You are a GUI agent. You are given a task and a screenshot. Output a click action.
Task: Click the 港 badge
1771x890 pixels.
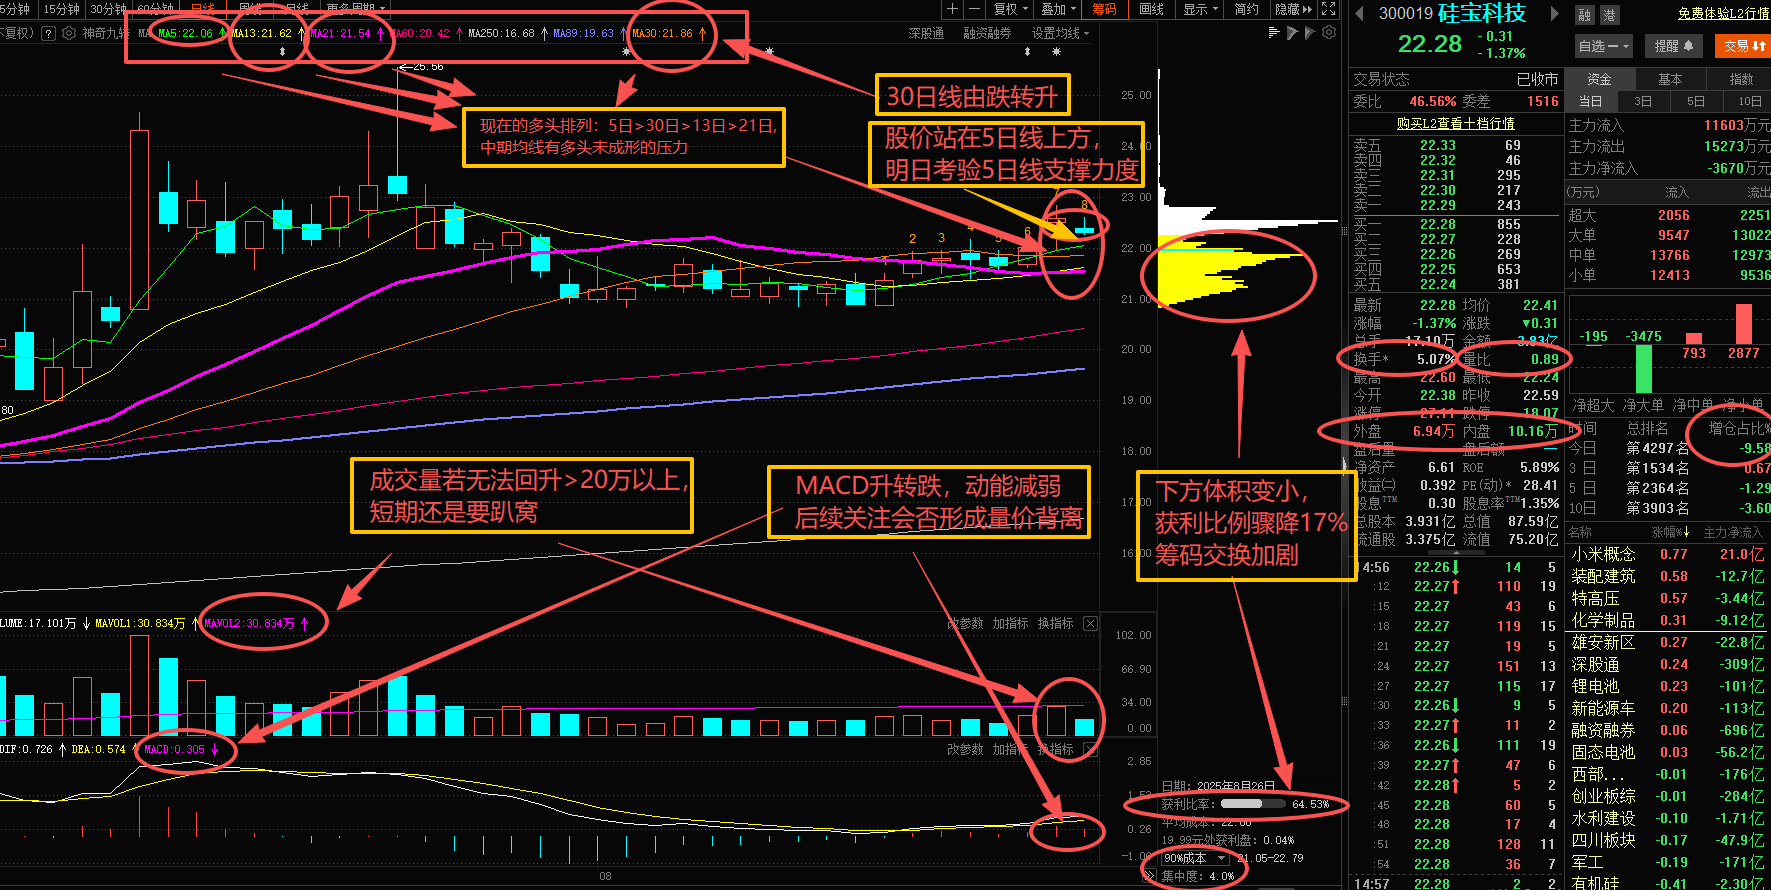[1609, 15]
